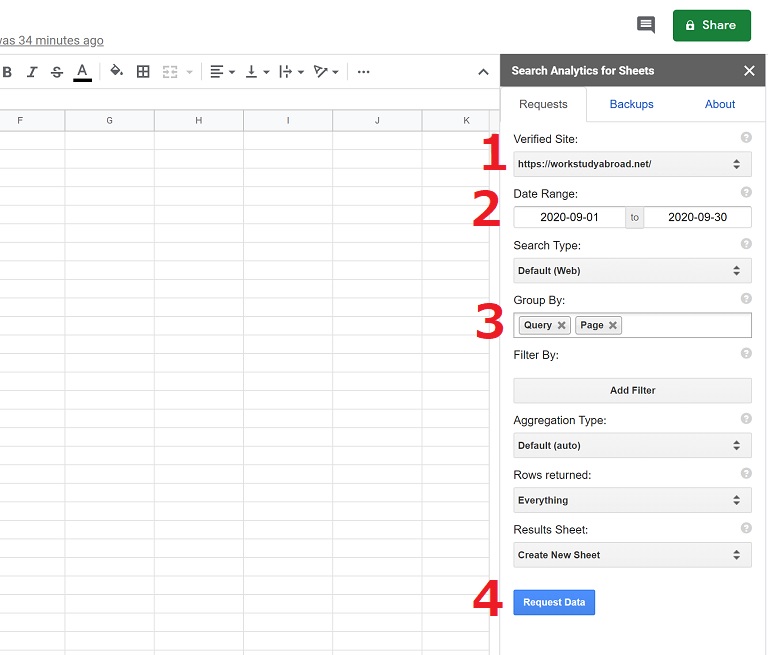Image resolution: width=768 pixels, height=655 pixels.
Task: Click the green Share button
Action: tap(711, 25)
